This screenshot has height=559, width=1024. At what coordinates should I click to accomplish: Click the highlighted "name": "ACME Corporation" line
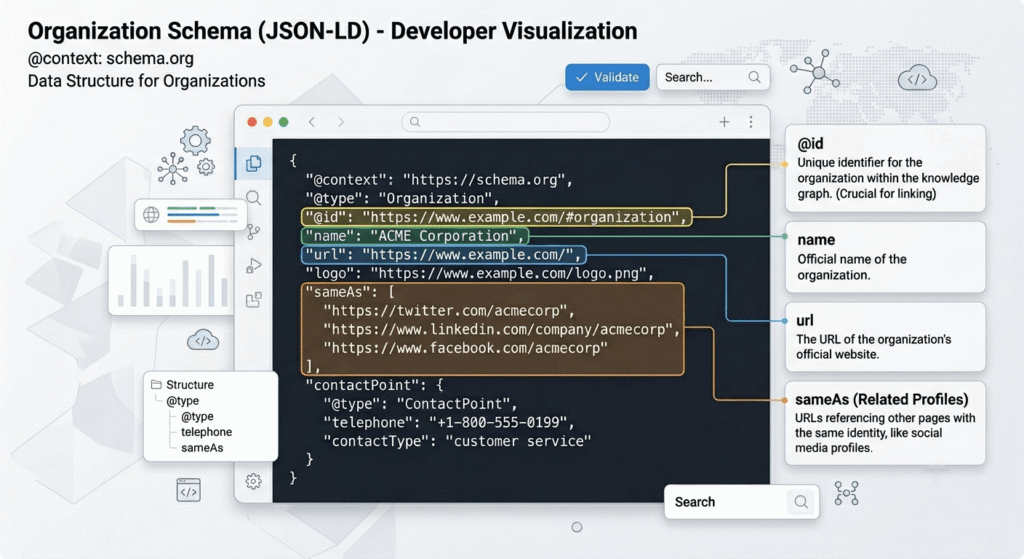[415, 236]
